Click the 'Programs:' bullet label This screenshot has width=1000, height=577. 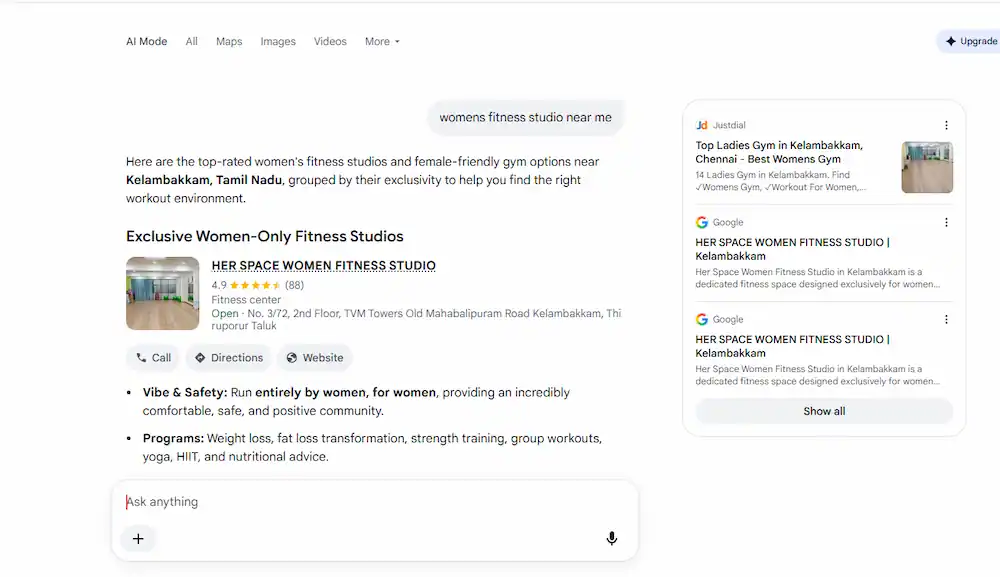pyautogui.click(x=173, y=439)
